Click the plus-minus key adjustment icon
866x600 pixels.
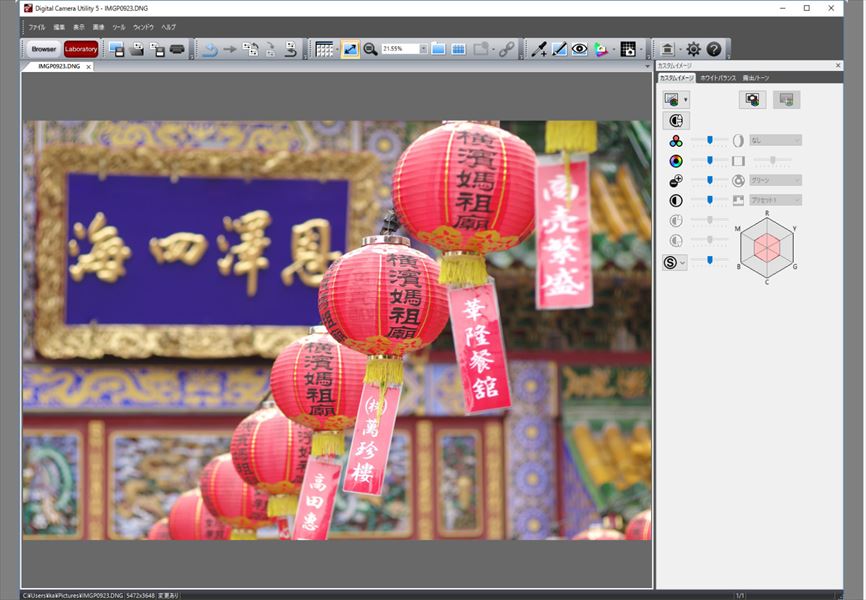[x=676, y=181]
